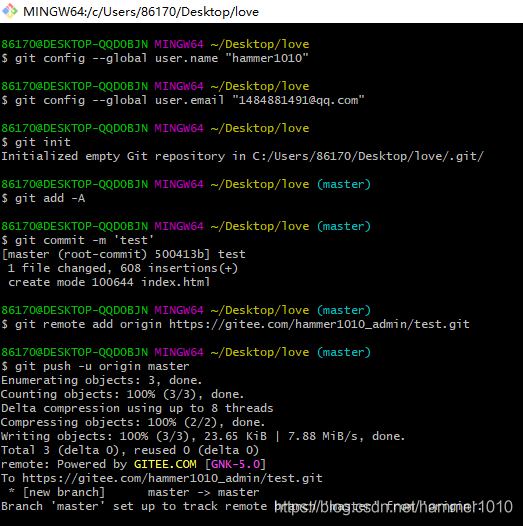Click the 'git remote add origin' command line
The height and width of the screenshot is (526, 523).
235,324
